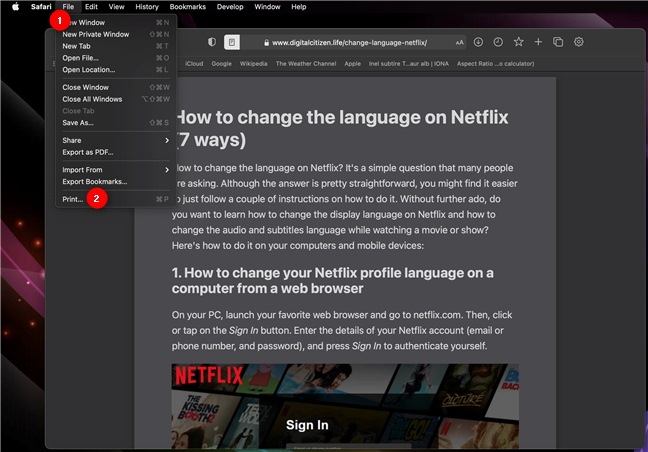Open The Weather Channel bookmark
Image resolution: width=648 pixels, height=452 pixels.
tap(306, 64)
